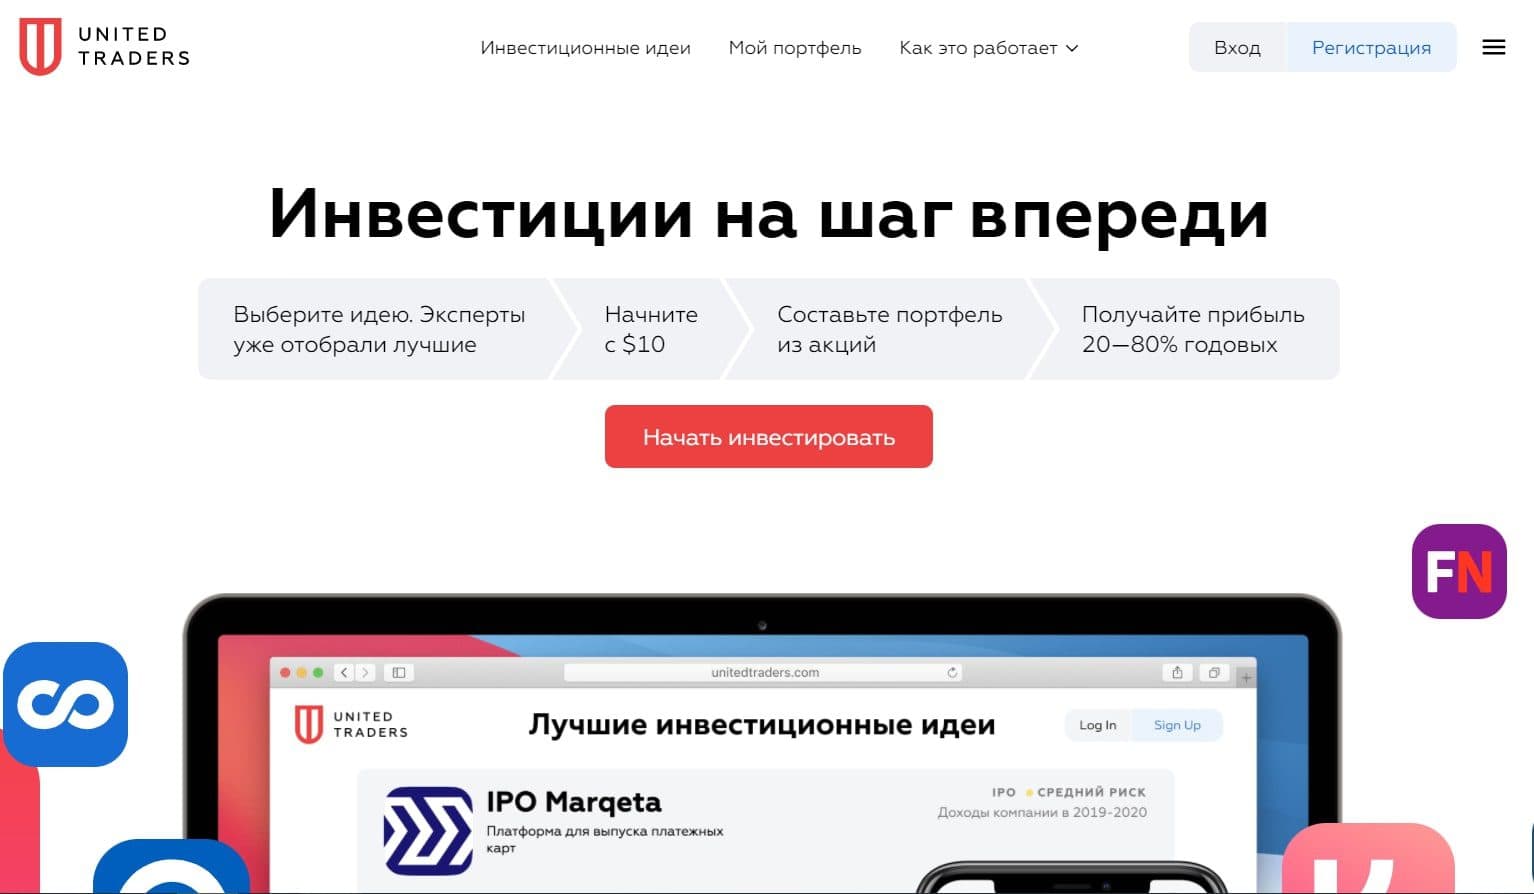Click the blue infinity-loop app icon
The width and height of the screenshot is (1534, 894).
pyautogui.click(x=65, y=704)
